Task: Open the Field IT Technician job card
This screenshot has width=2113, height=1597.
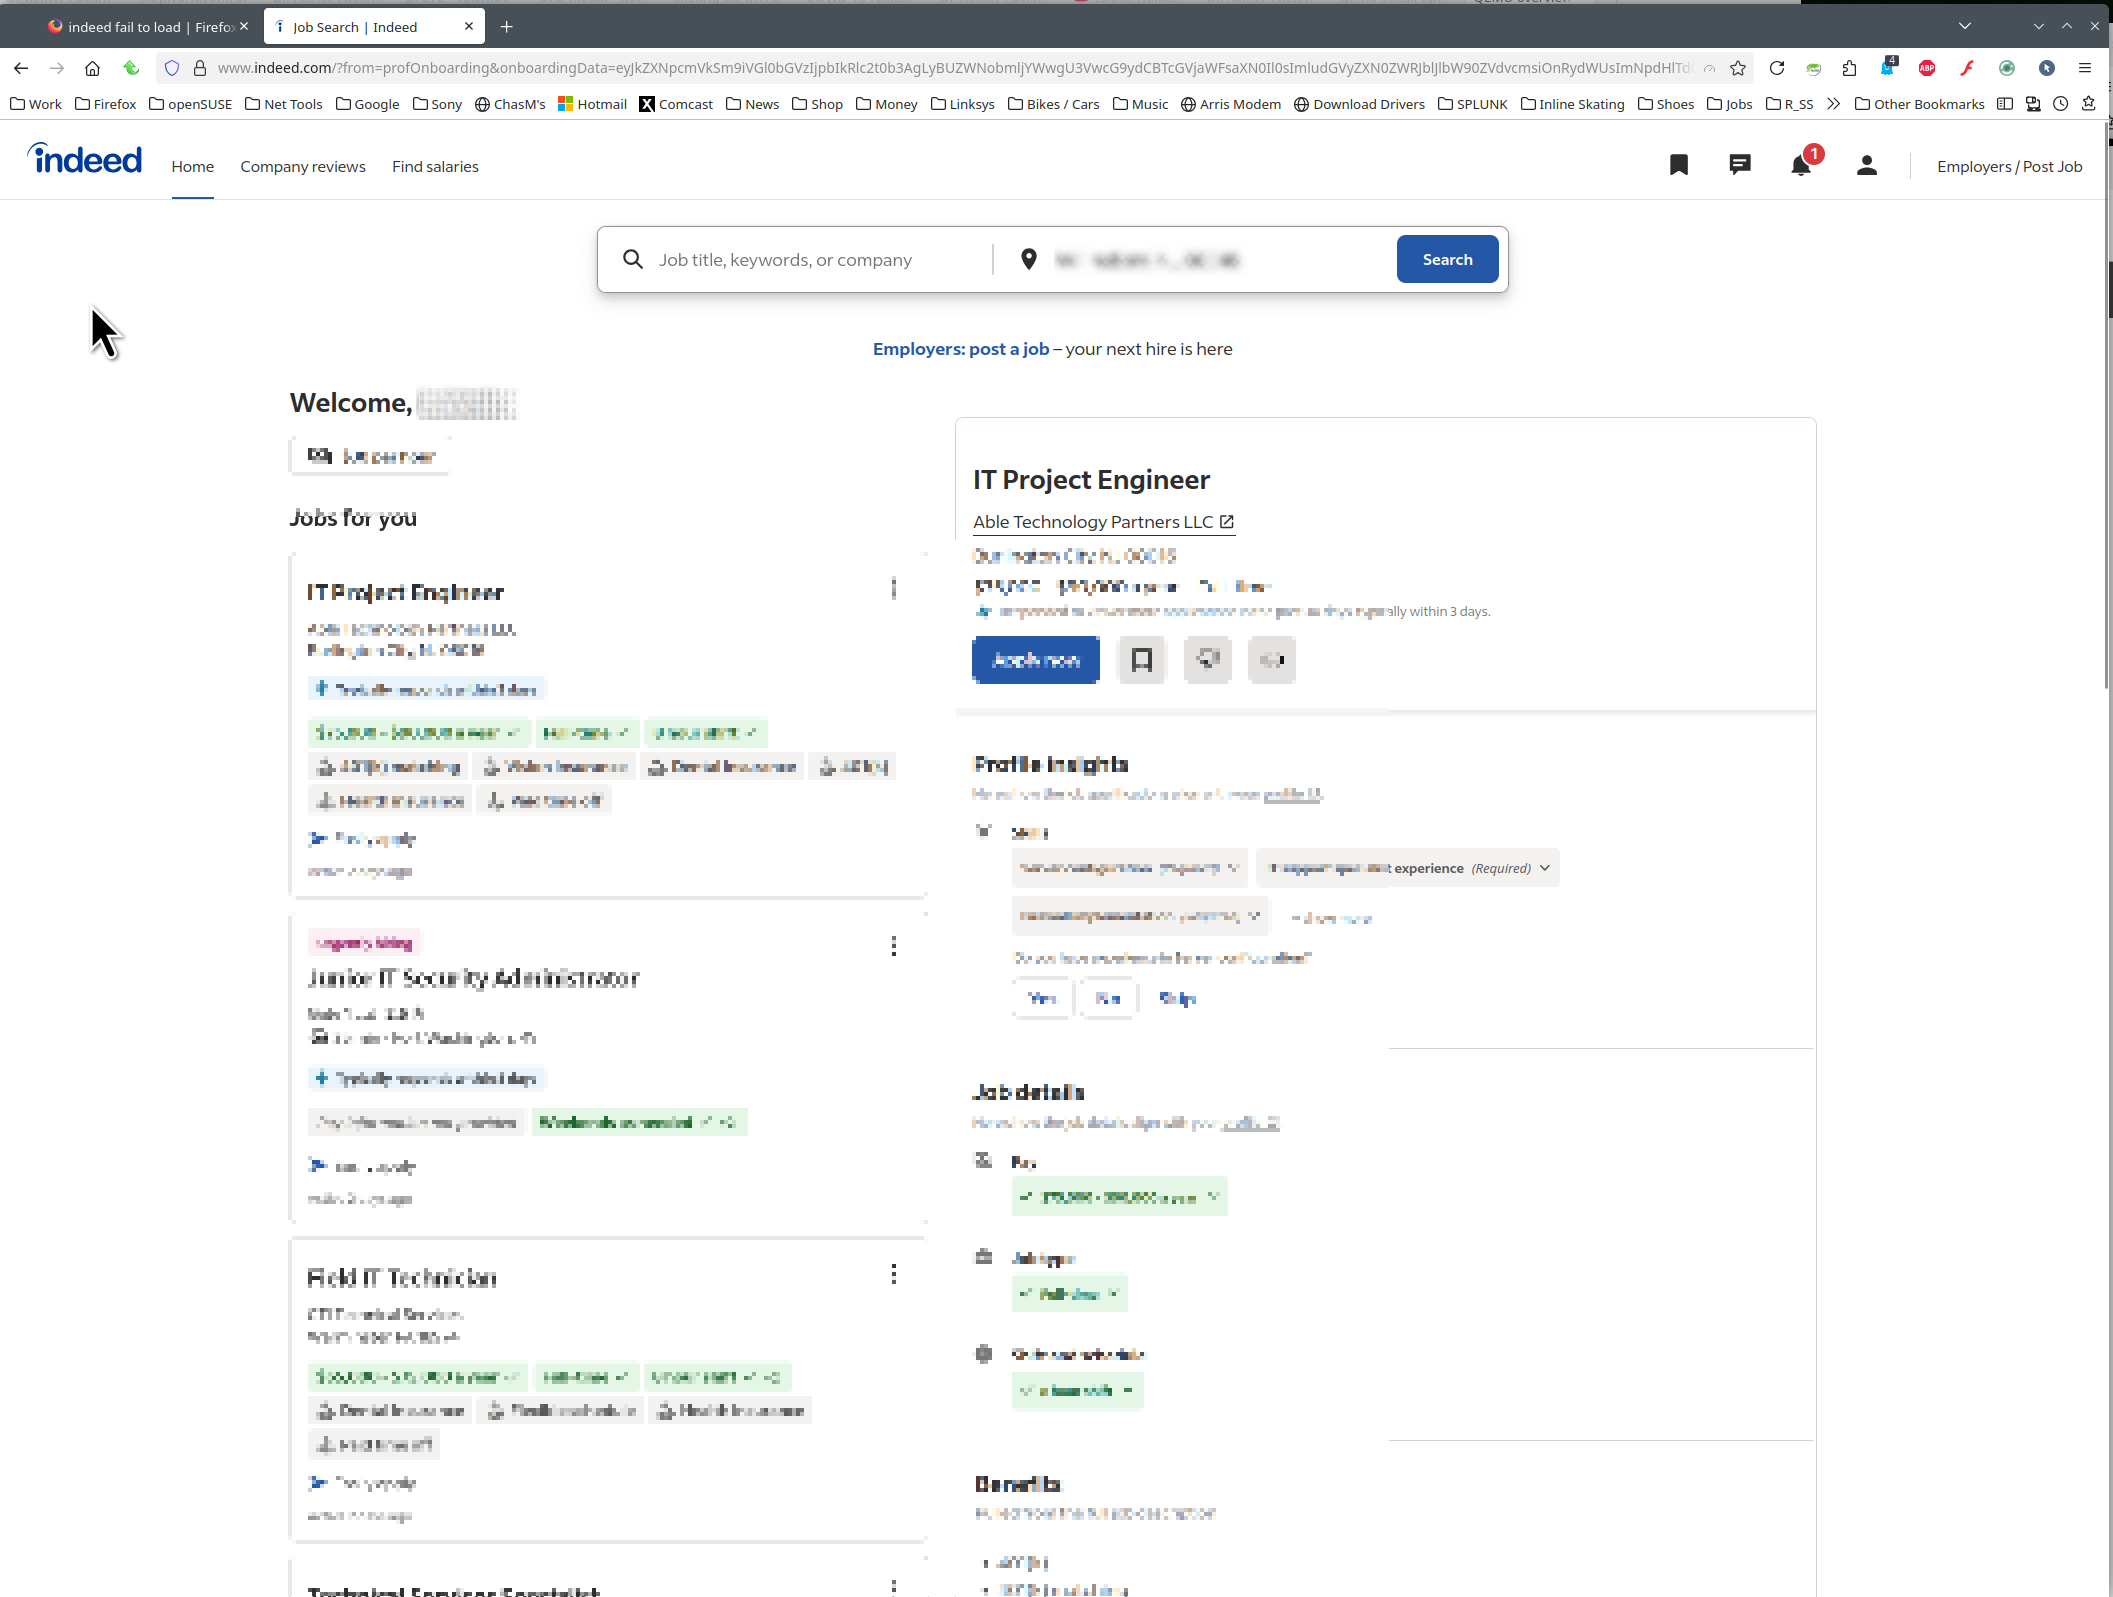Action: pyautogui.click(x=608, y=1390)
